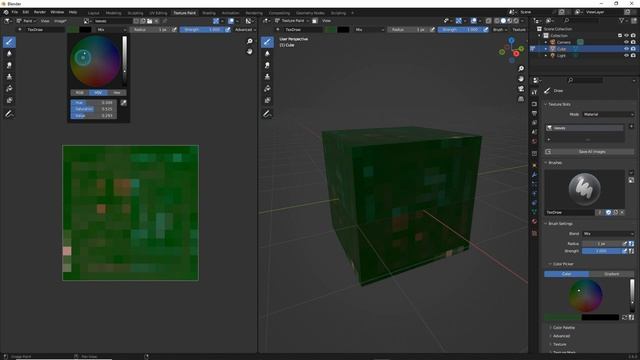The width and height of the screenshot is (640, 360).
Task: Expand Advanced panel in properties
Action: (x=561, y=336)
